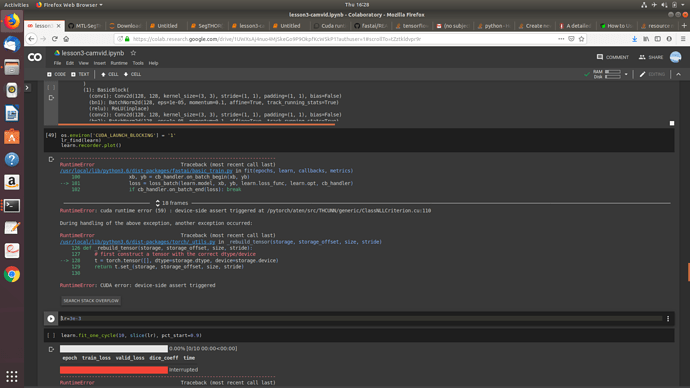
Task: Open the Edit menu
Action: (70, 63)
